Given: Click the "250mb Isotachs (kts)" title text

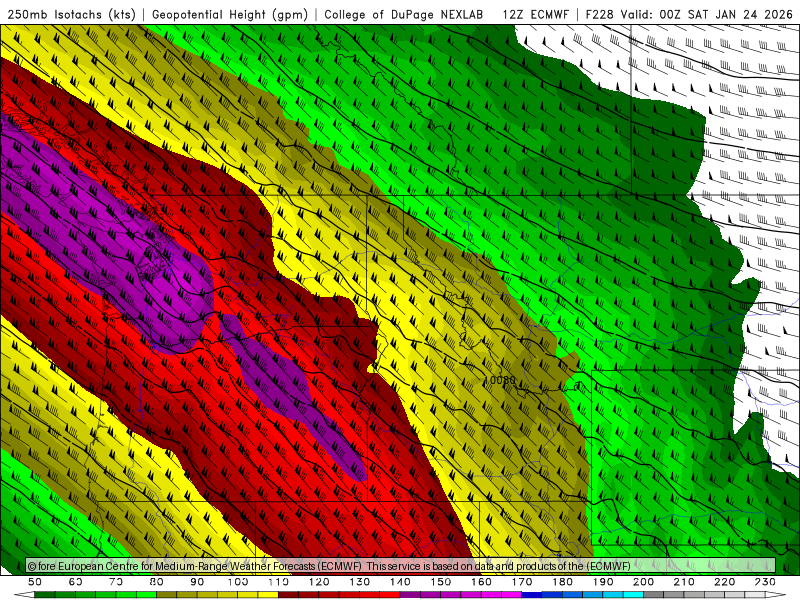Looking at the screenshot, I should click(x=71, y=14).
